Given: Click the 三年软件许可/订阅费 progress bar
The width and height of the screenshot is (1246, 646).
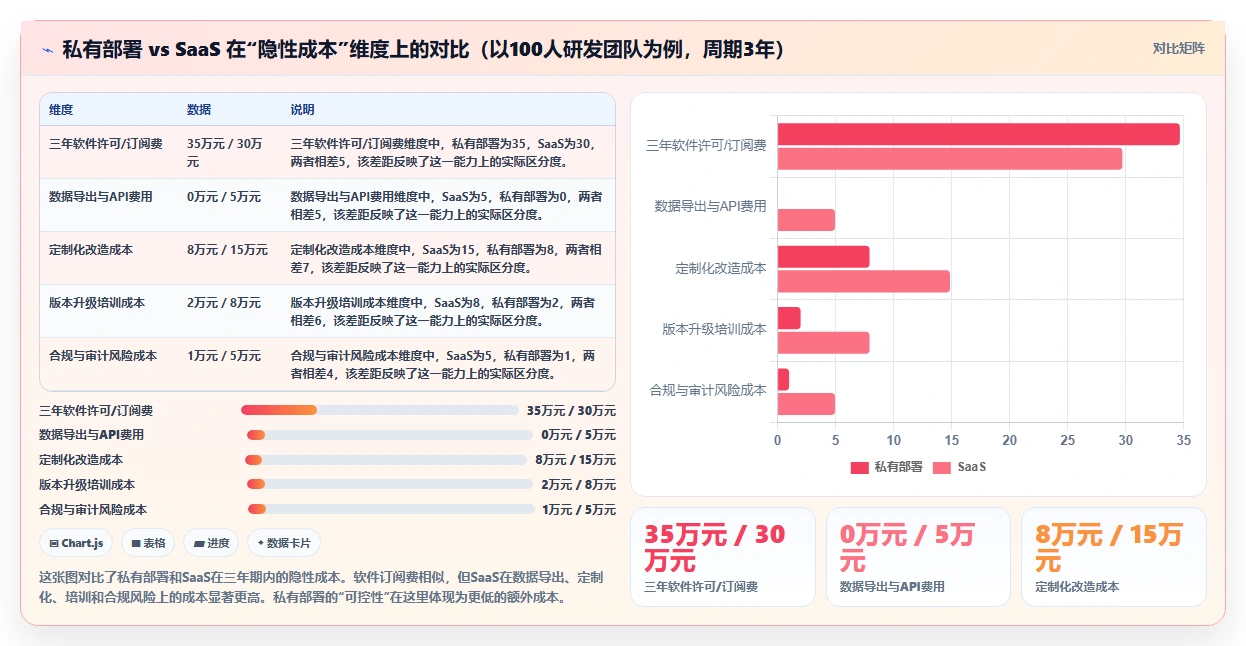Looking at the screenshot, I should pyautogui.click(x=380, y=410).
